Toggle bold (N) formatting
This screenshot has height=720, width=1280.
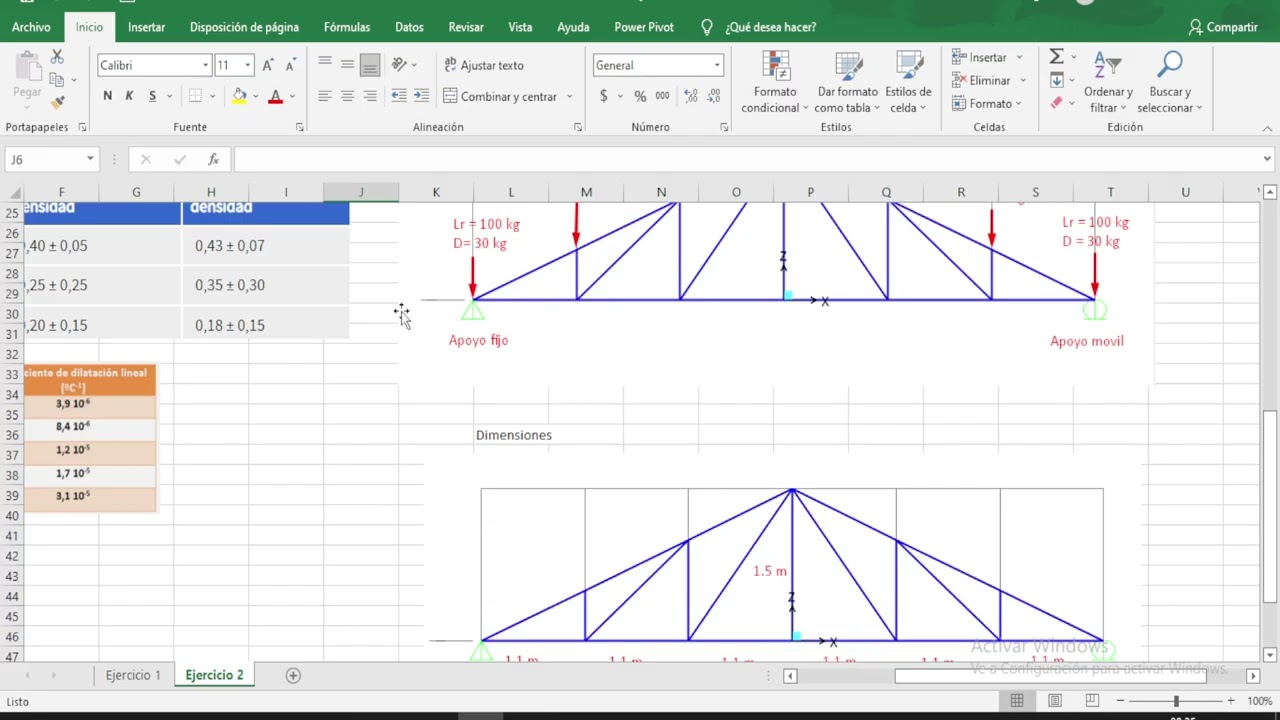point(107,96)
